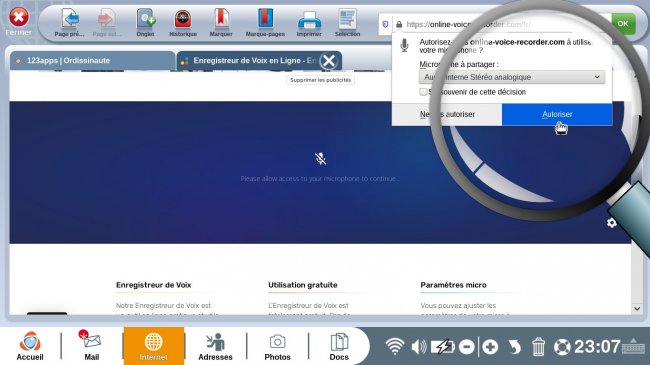Click the shield icon in address bar
Viewport: 650px width, 365px height.
tap(385, 24)
